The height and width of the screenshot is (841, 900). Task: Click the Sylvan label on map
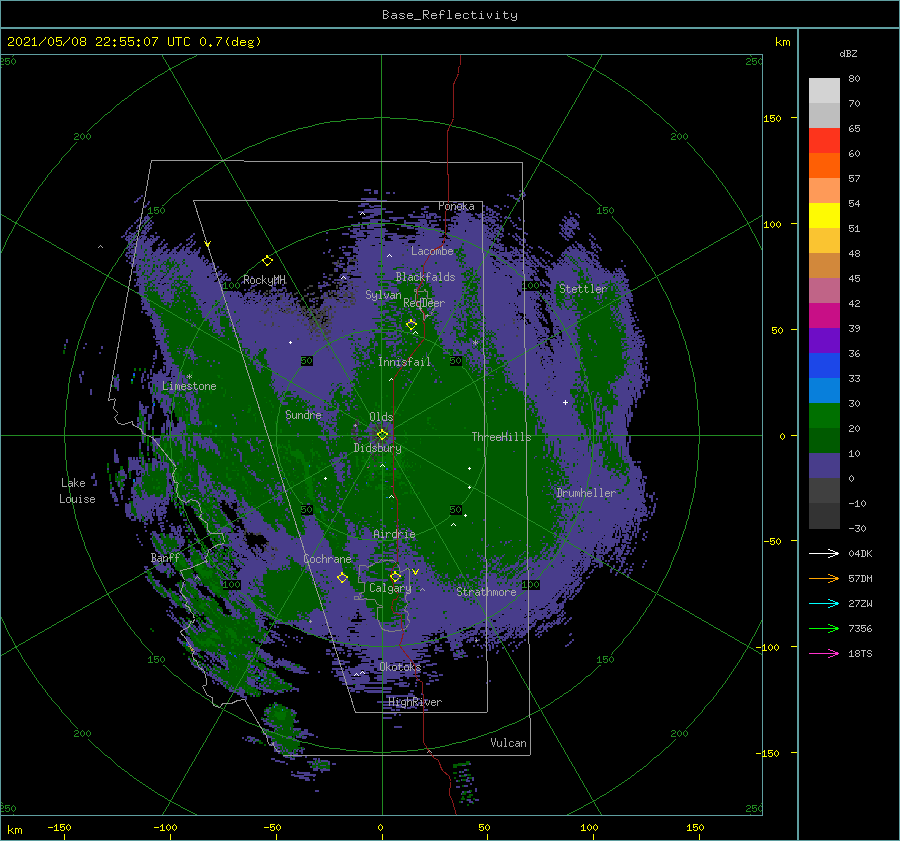[383, 295]
